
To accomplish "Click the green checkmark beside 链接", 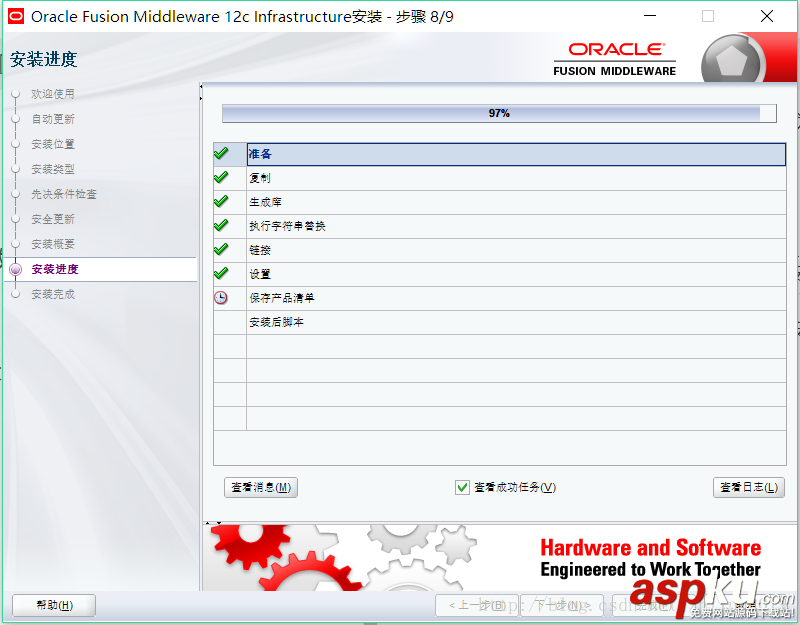I will (221, 249).
